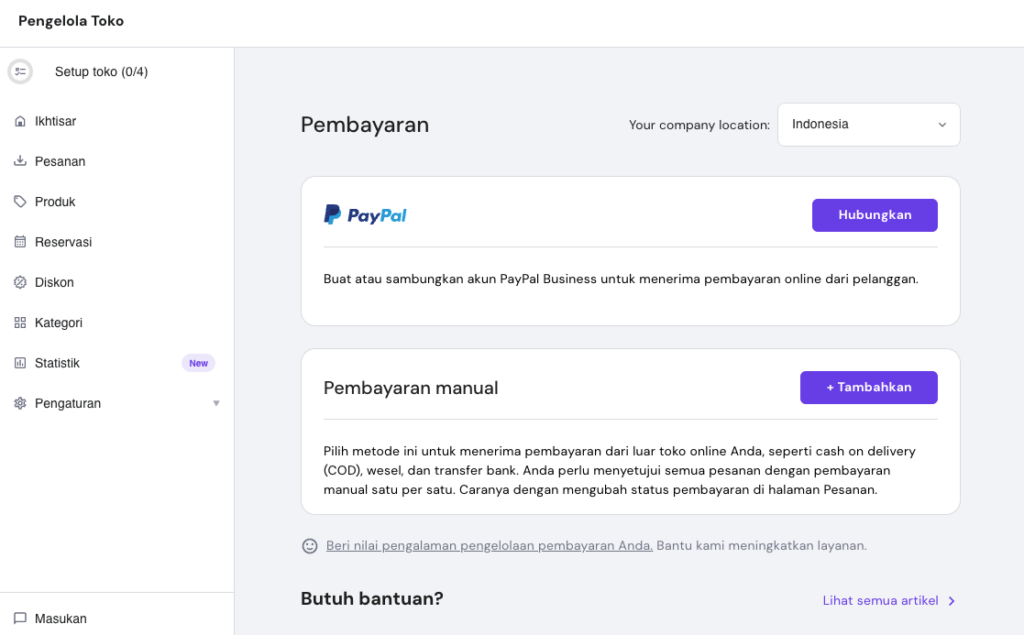Open the Statistik chart icon
This screenshot has height=635, width=1024.
[19, 363]
